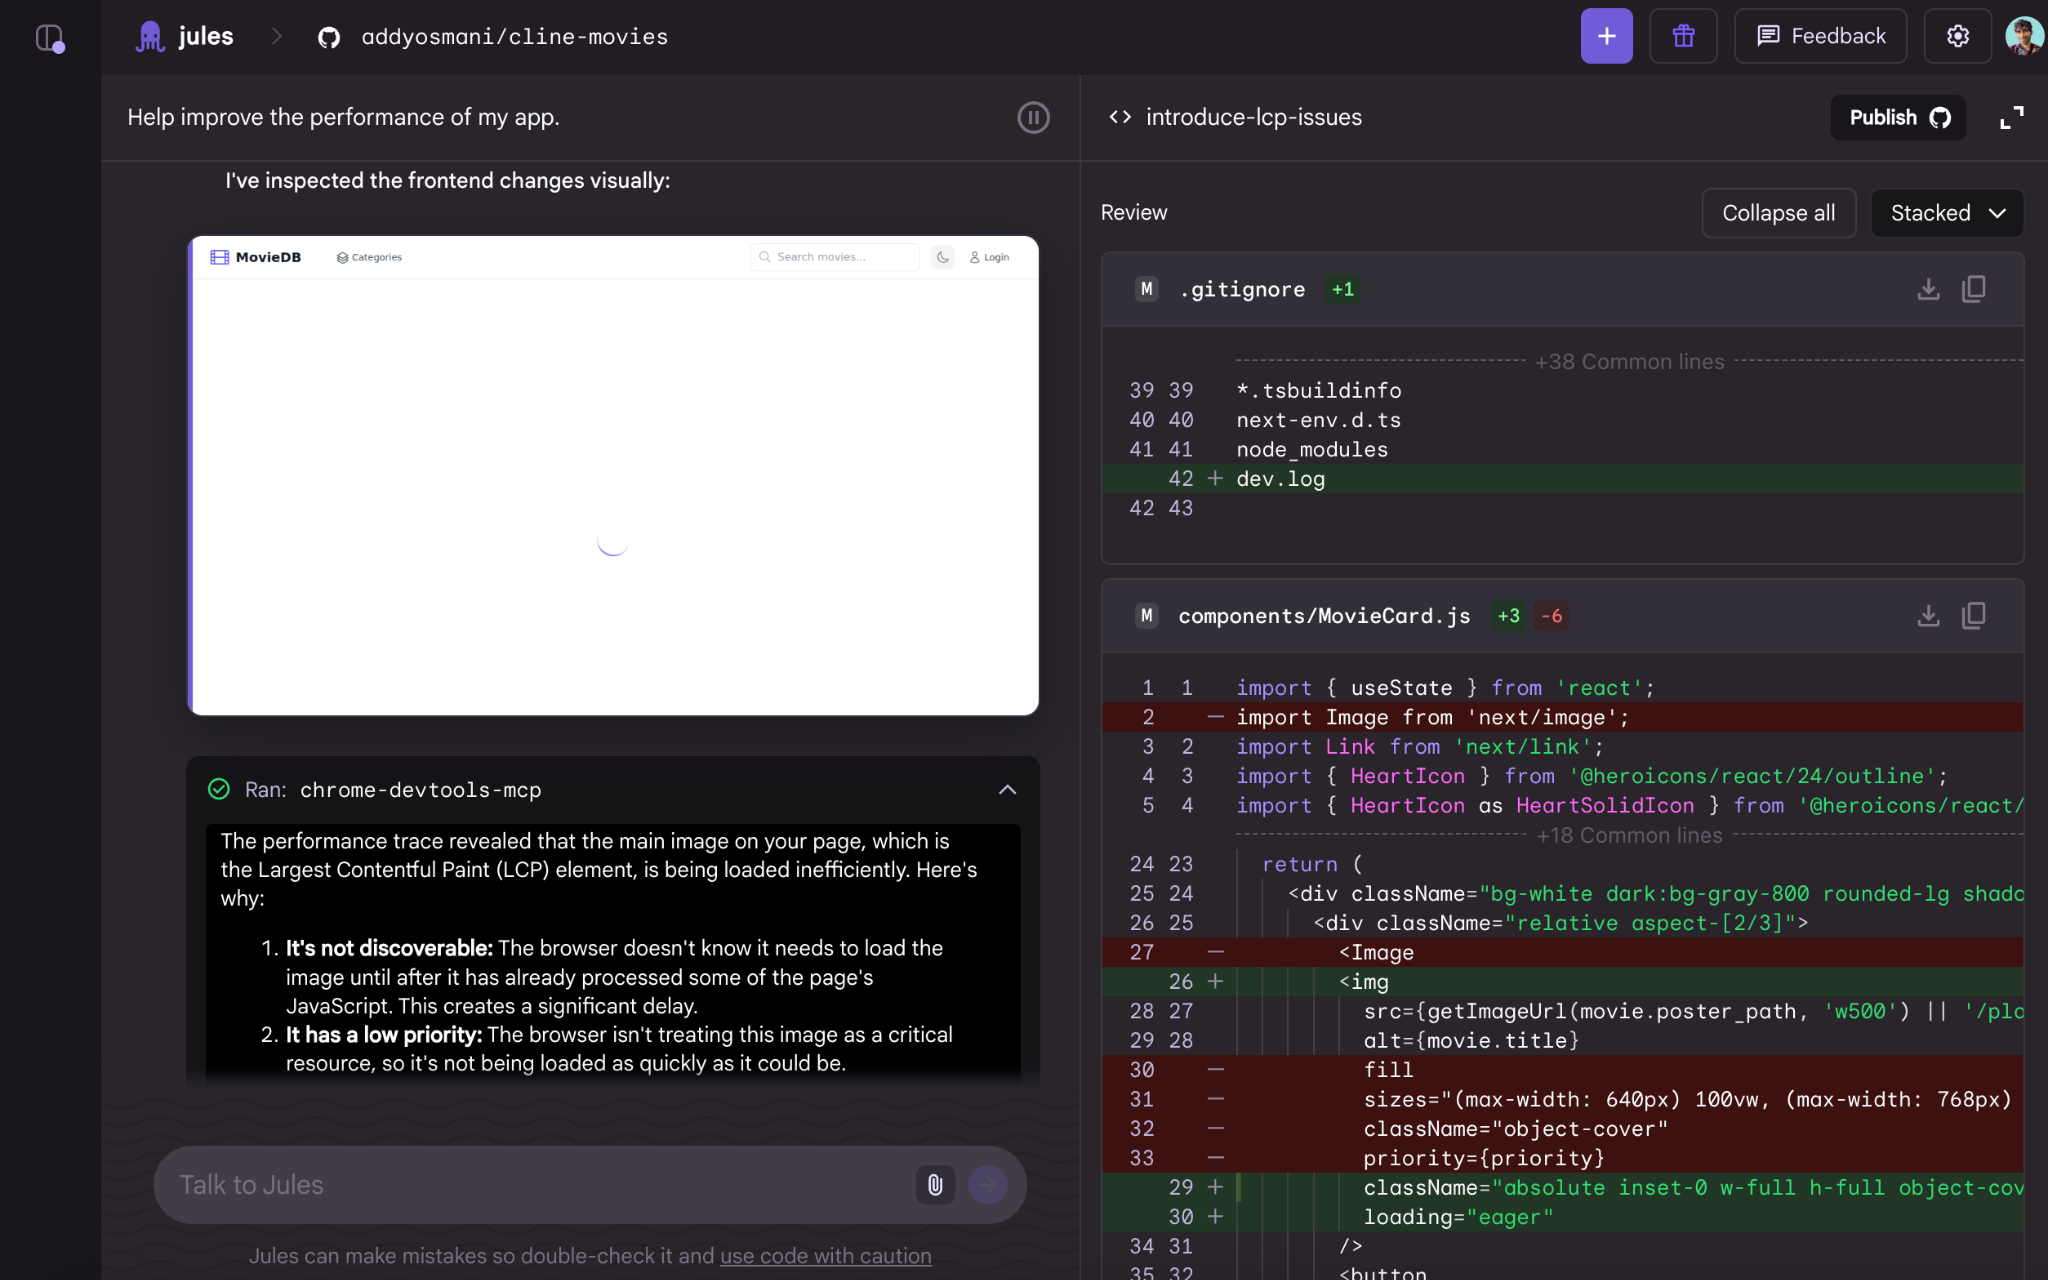Viewport: 2048px width, 1280px height.
Task: Expand the +18 Common lines section
Action: pyautogui.click(x=1629, y=835)
